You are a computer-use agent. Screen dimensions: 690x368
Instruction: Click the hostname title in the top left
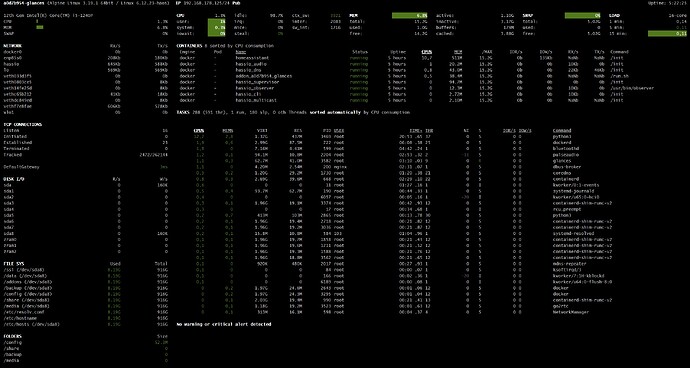(23, 3)
